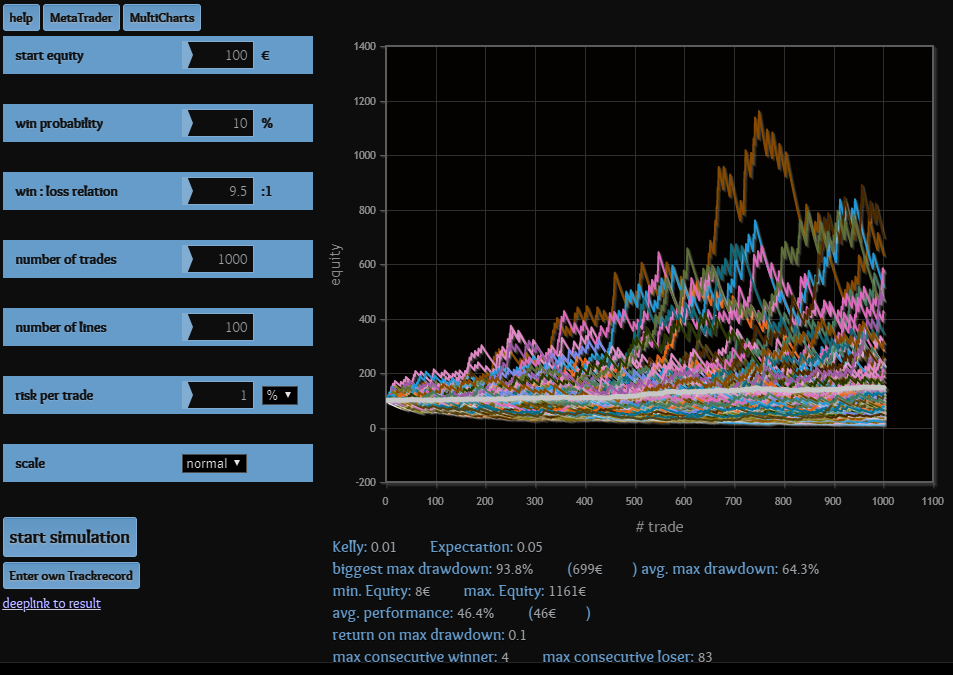Open Enter own Trackrecord

71,575
